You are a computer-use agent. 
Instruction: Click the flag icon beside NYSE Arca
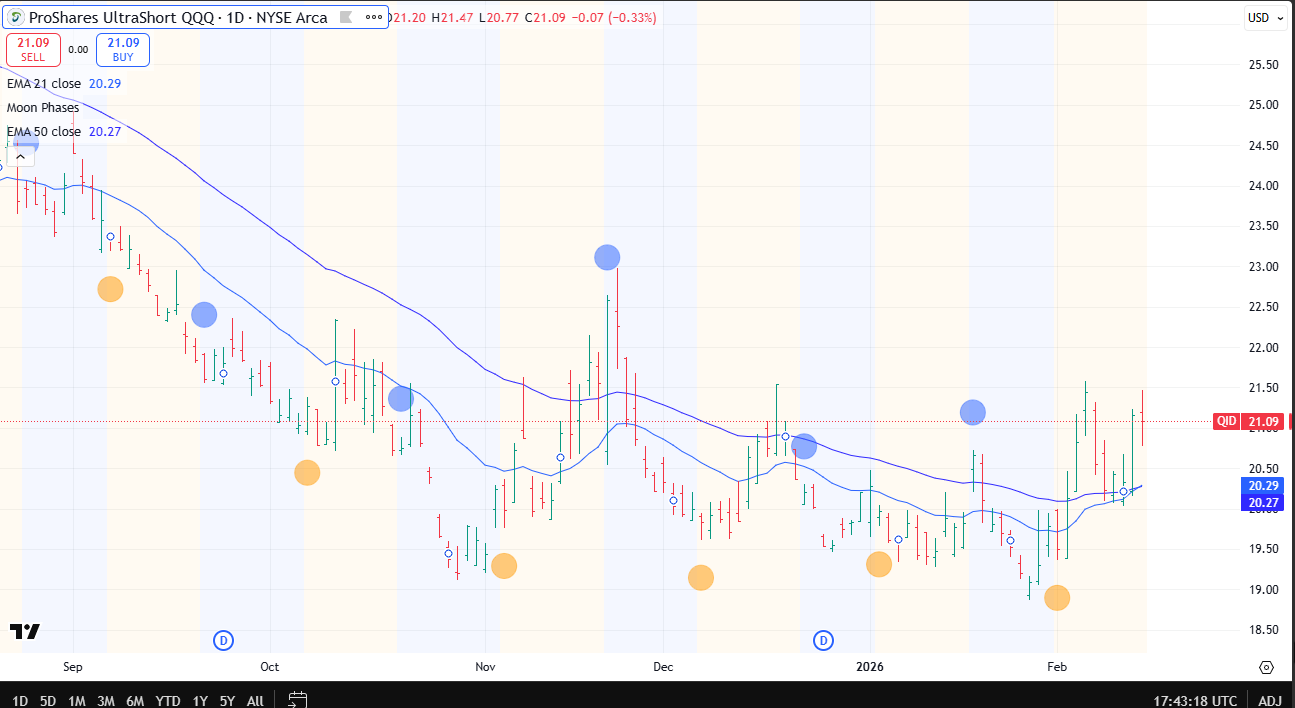(x=345, y=17)
